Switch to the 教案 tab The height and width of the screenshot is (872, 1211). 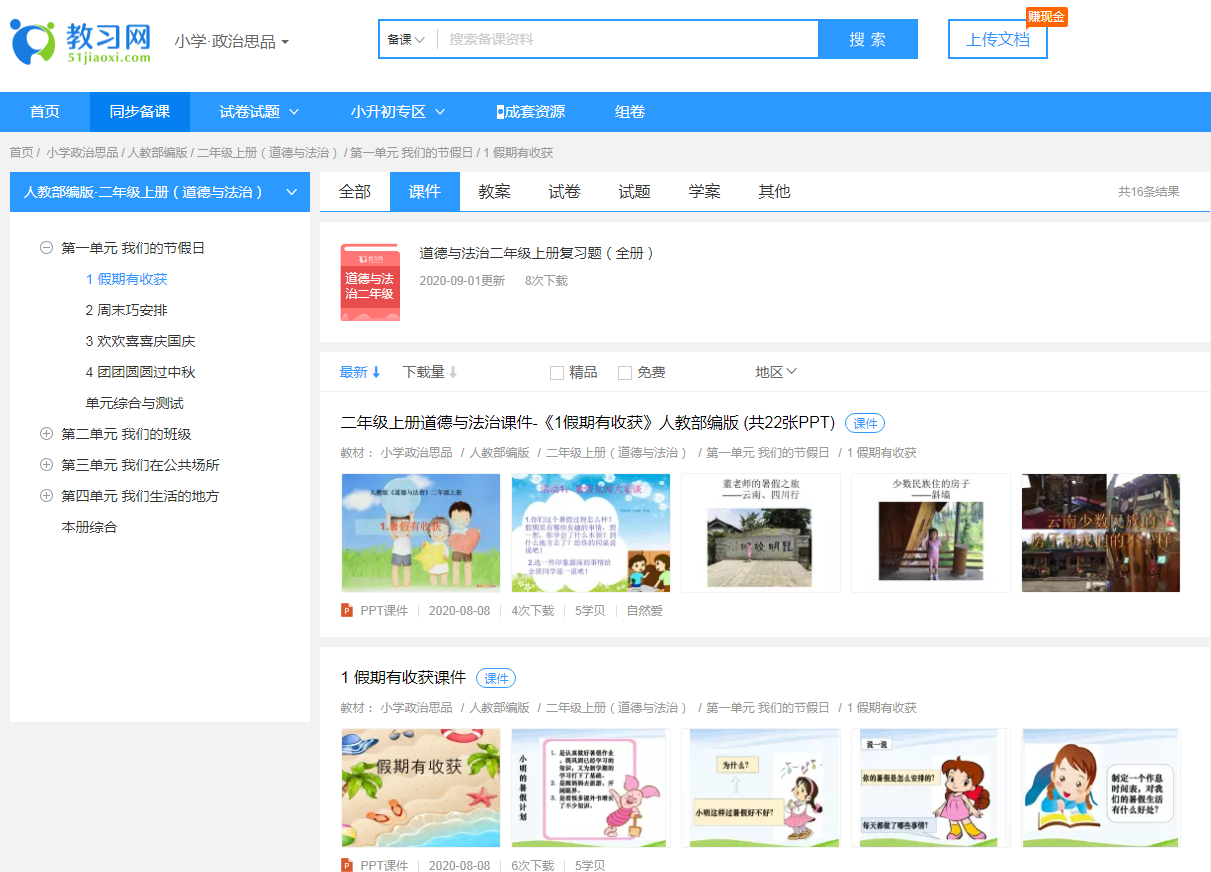coord(495,192)
